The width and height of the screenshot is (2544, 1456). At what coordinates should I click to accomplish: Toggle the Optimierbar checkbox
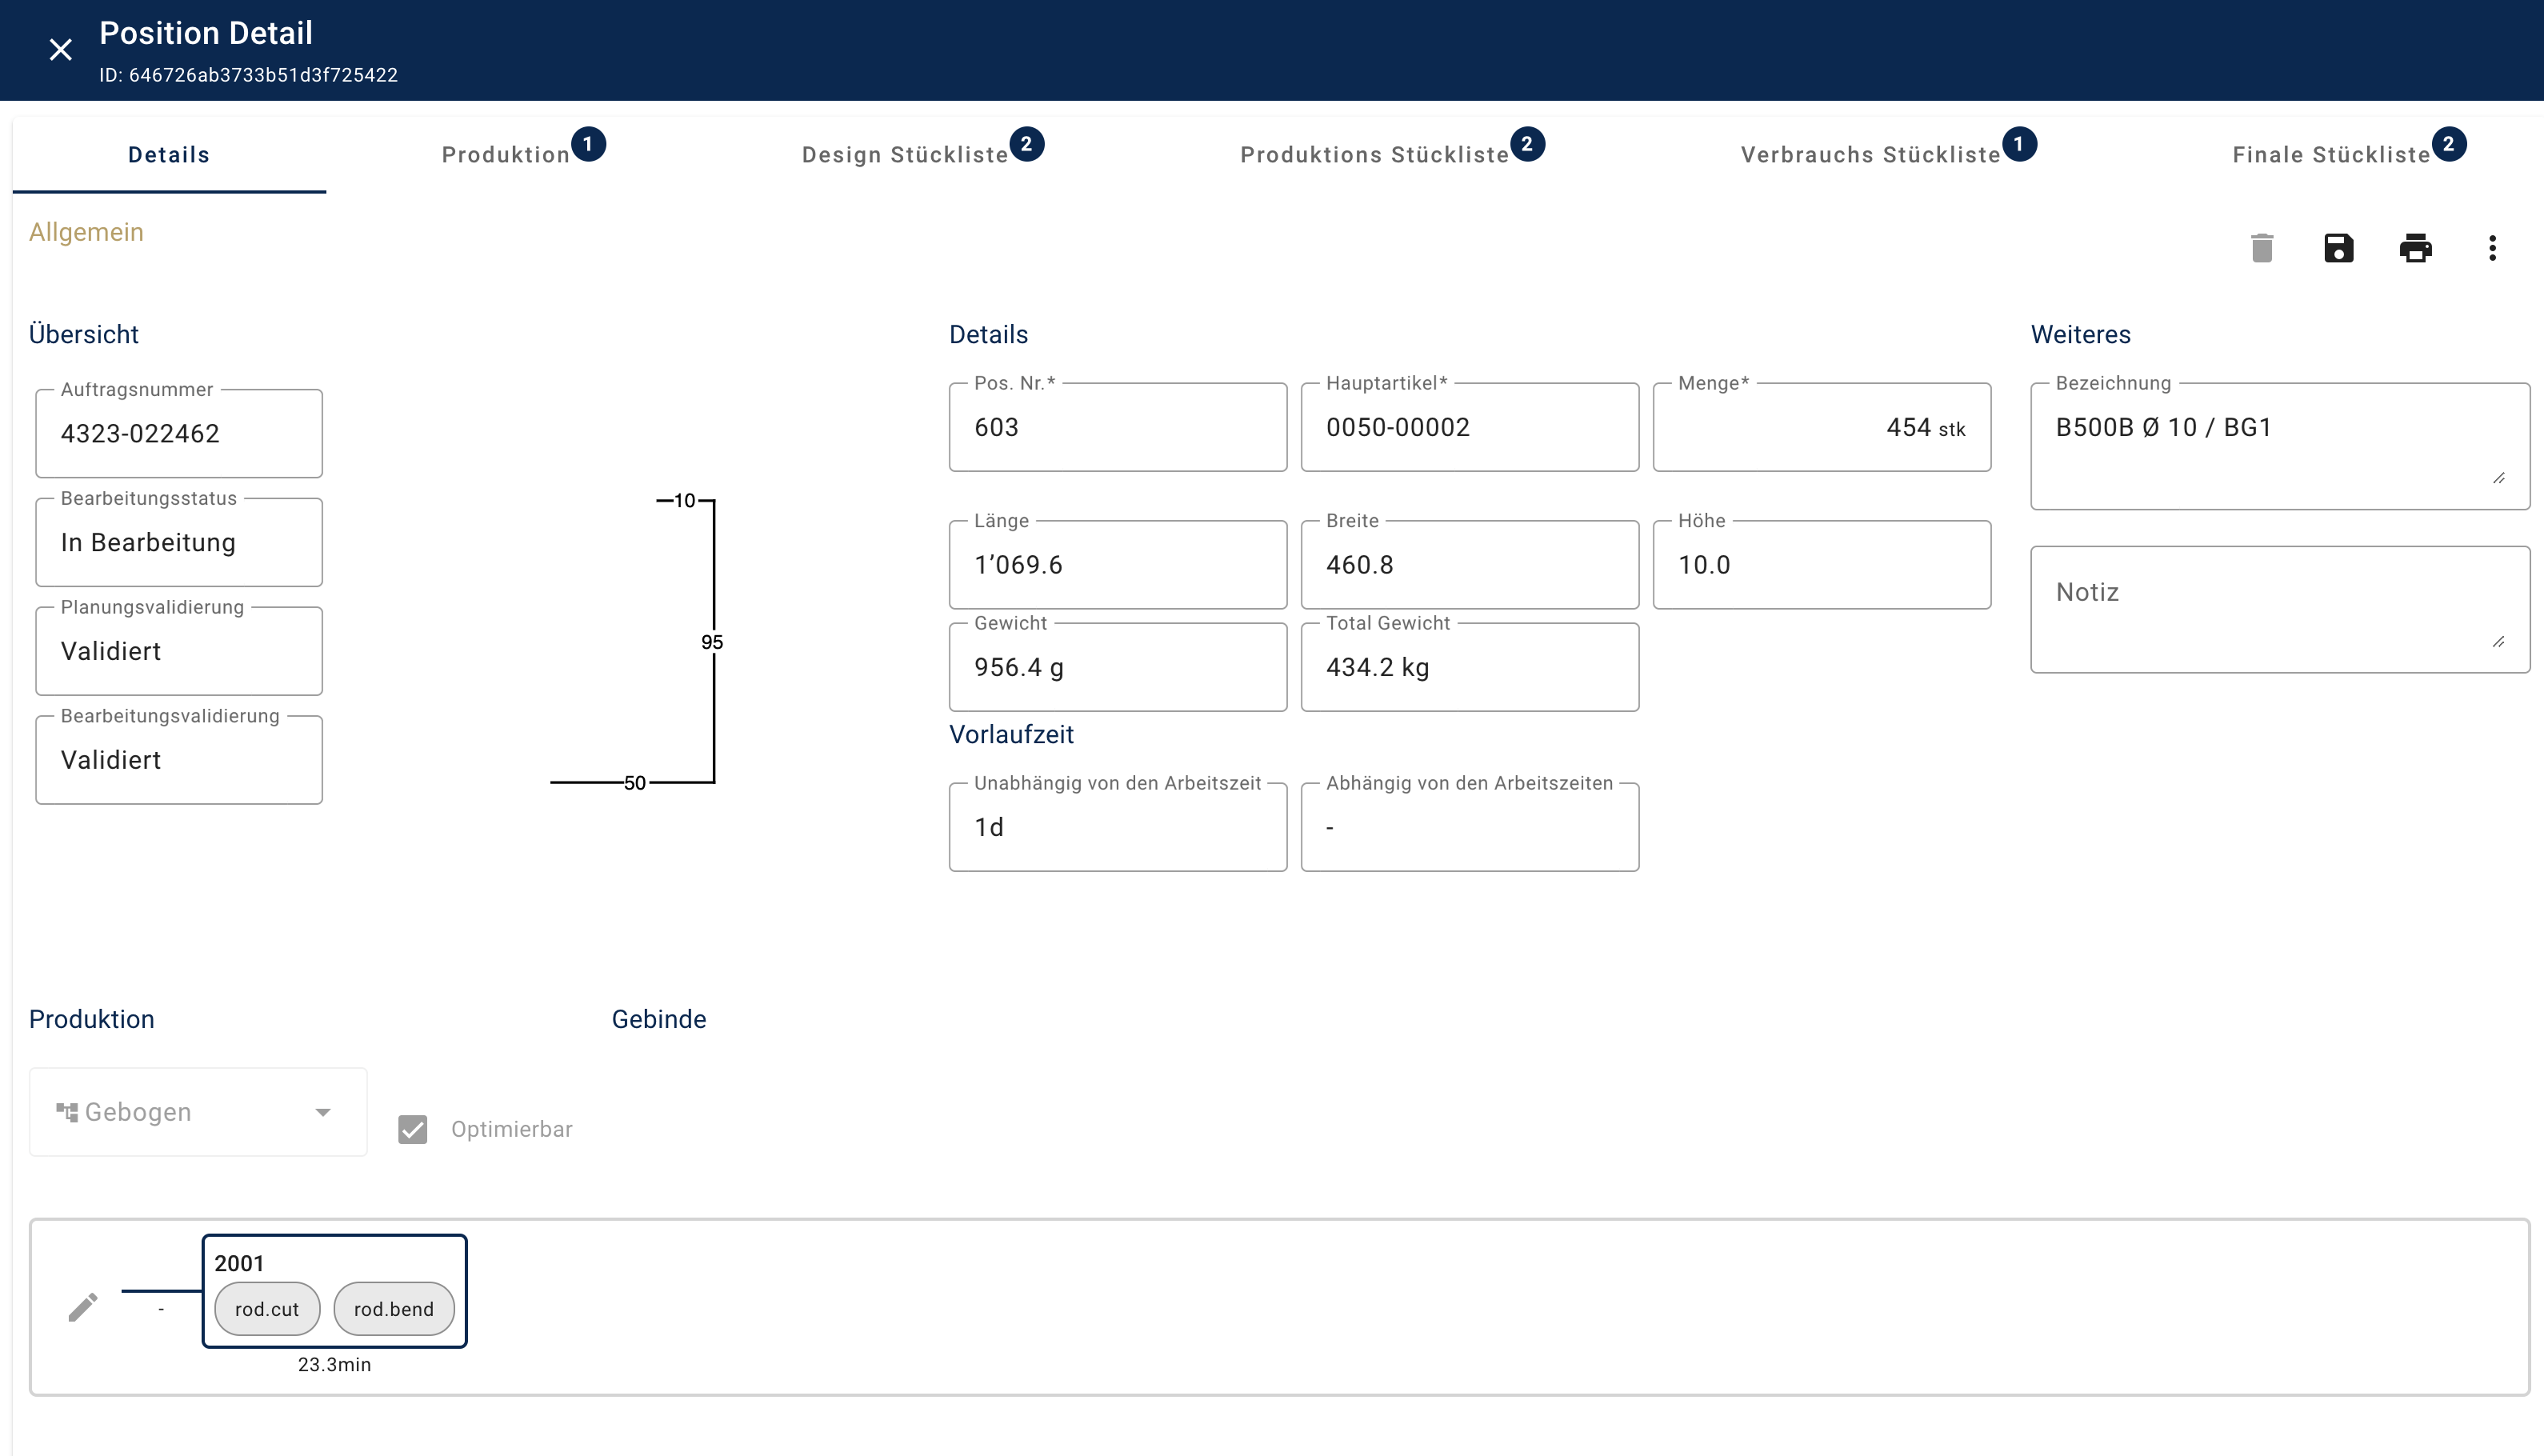coord(413,1129)
